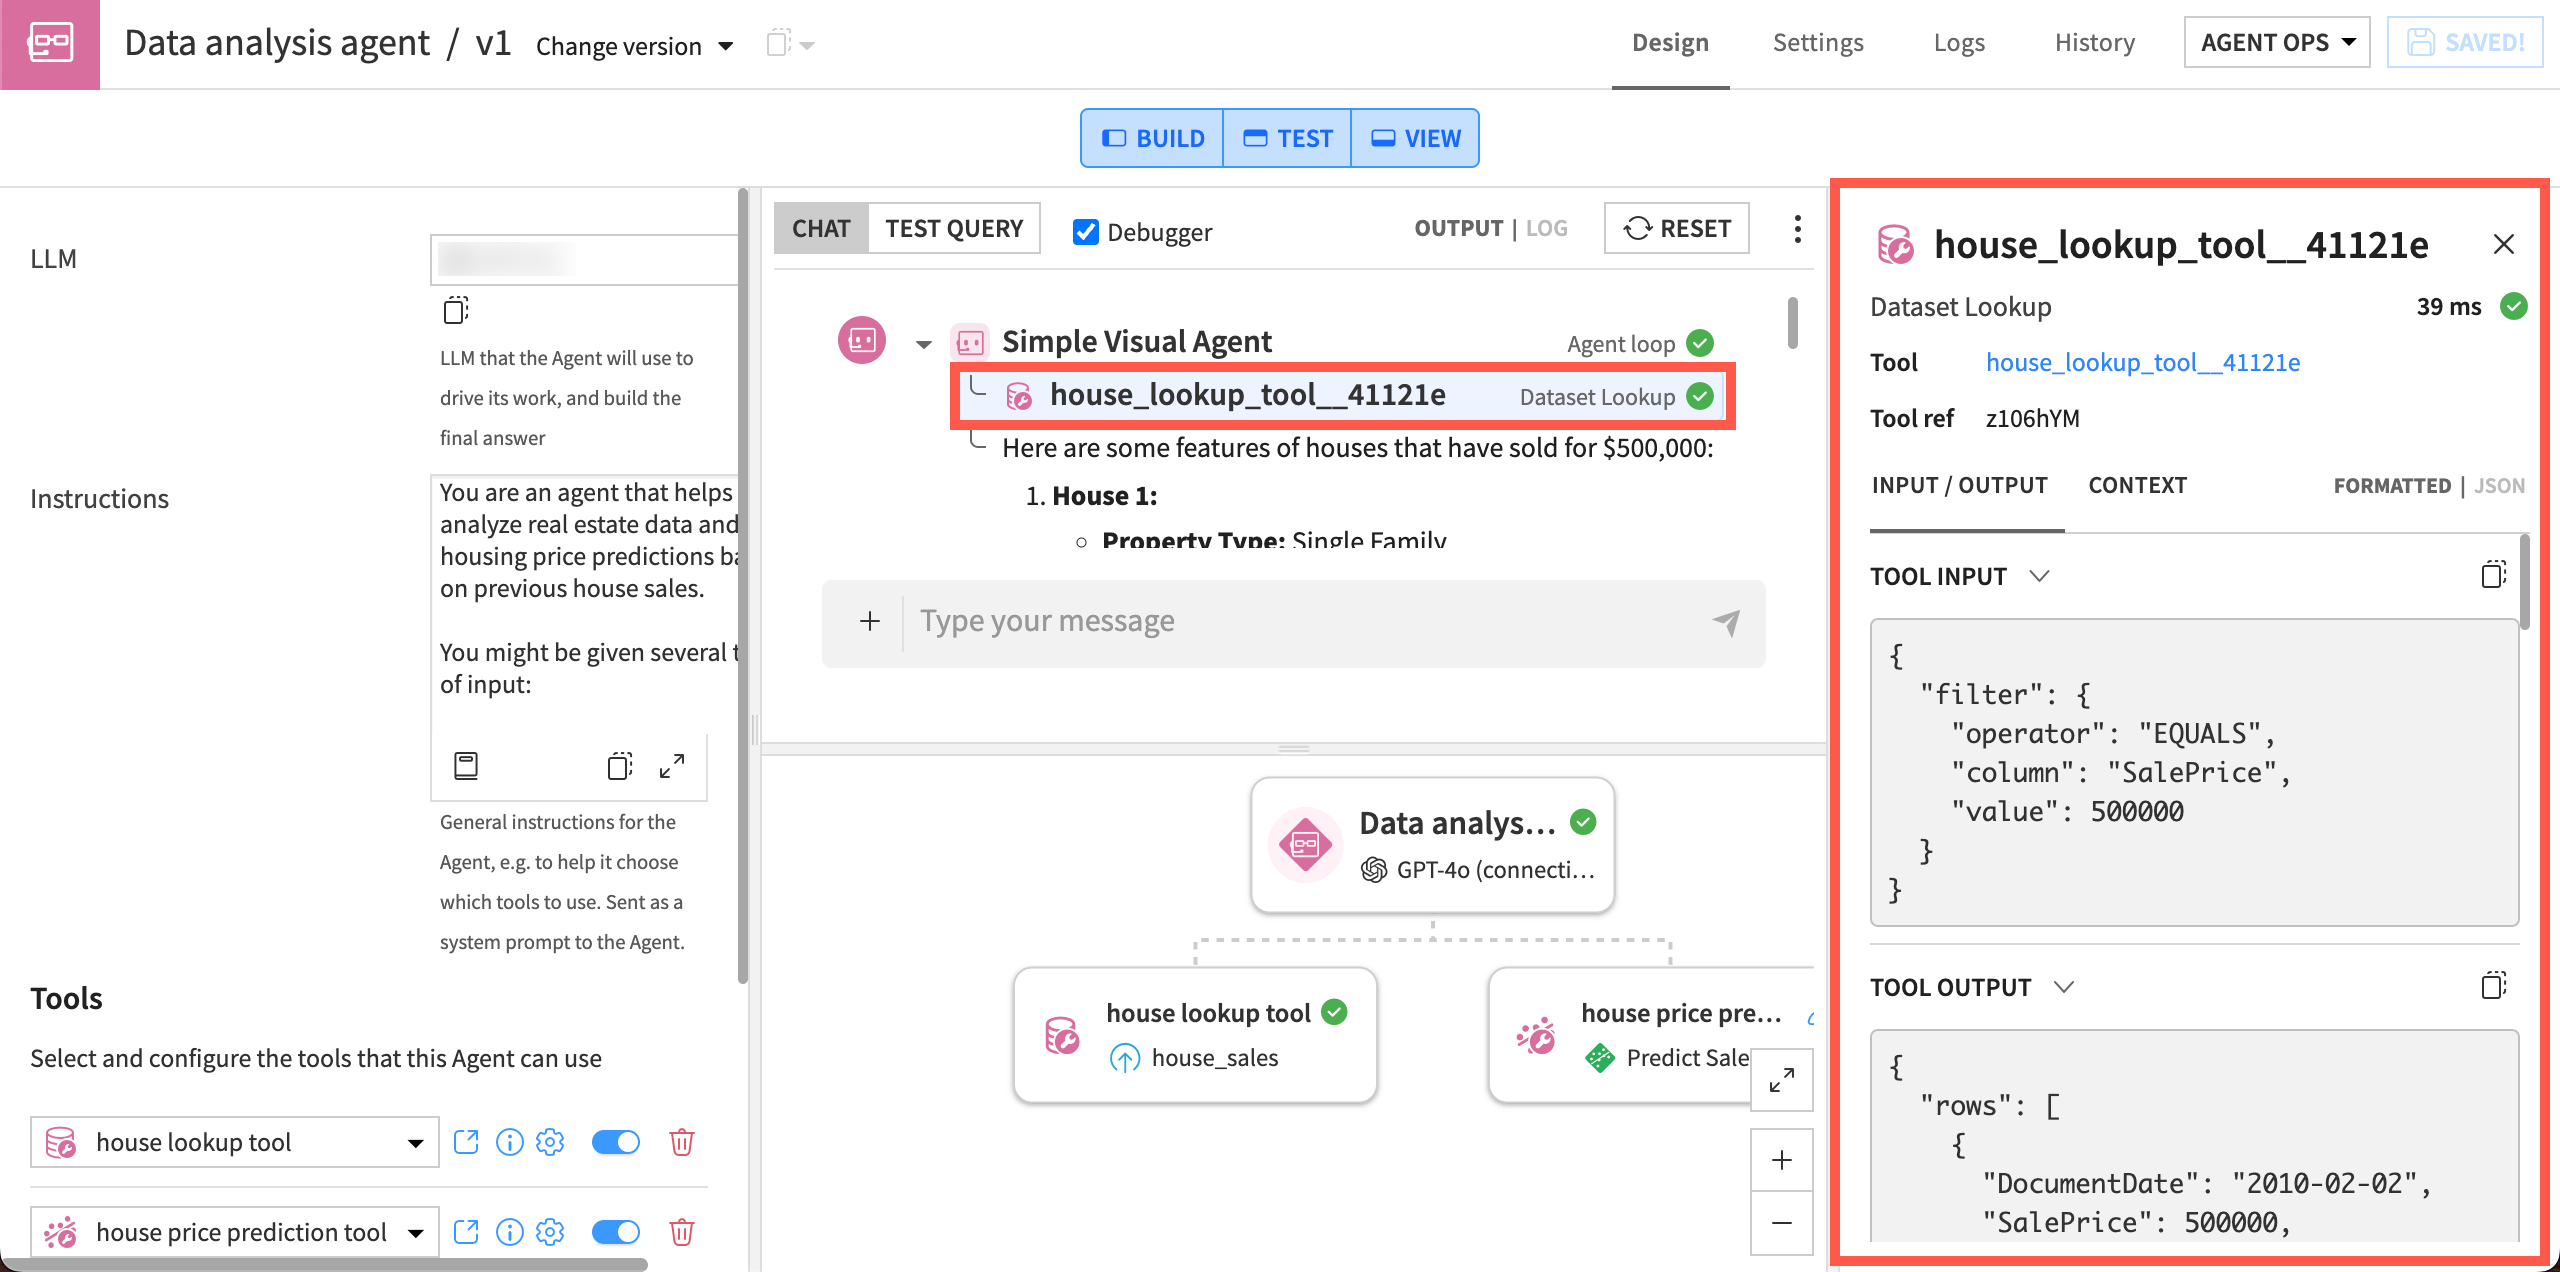Open the house price prediction tool selector dropdown
2560x1272 pixels.
(235, 1232)
